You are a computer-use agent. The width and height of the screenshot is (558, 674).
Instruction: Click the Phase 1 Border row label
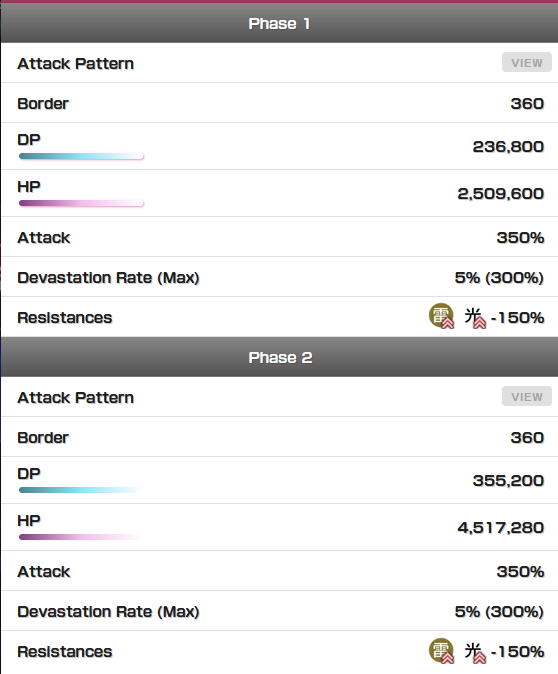[x=43, y=104]
